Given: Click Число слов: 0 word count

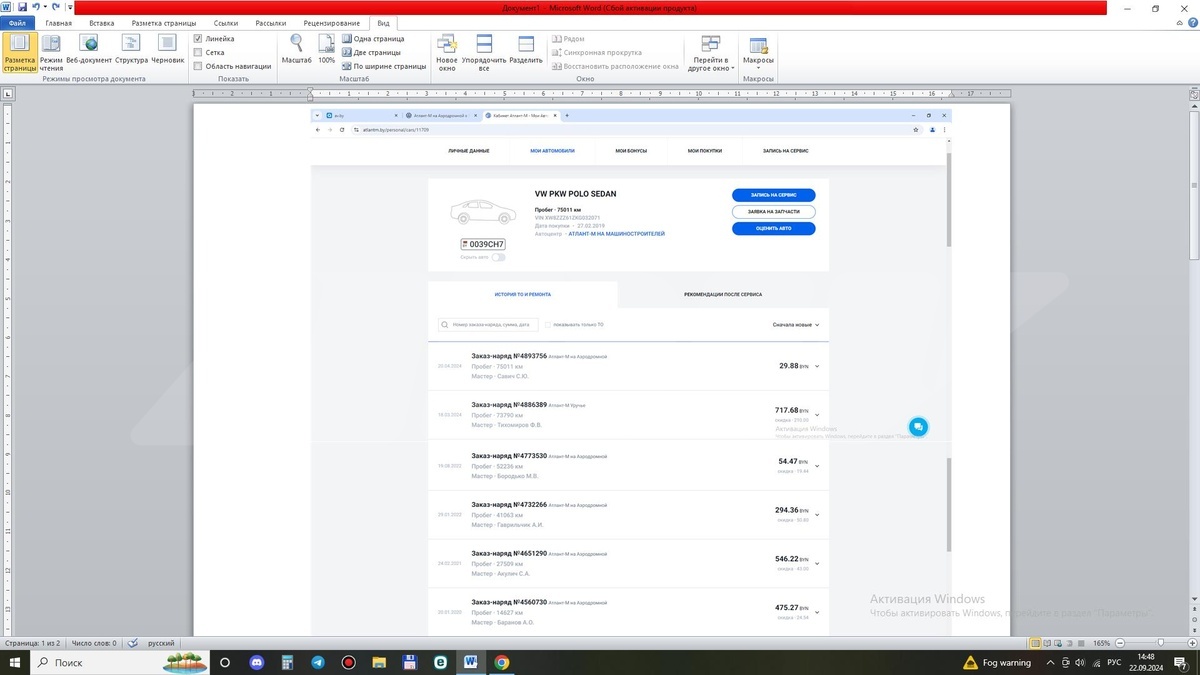Looking at the screenshot, I should (93, 643).
